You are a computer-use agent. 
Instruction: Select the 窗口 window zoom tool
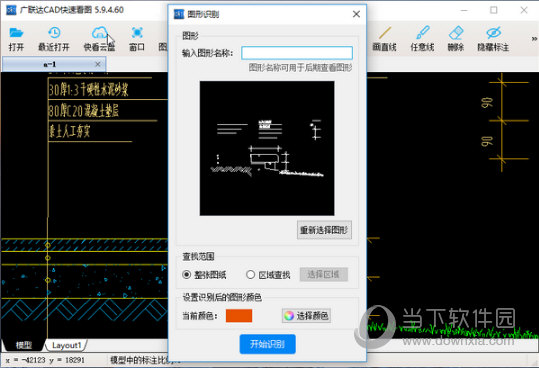[137, 39]
